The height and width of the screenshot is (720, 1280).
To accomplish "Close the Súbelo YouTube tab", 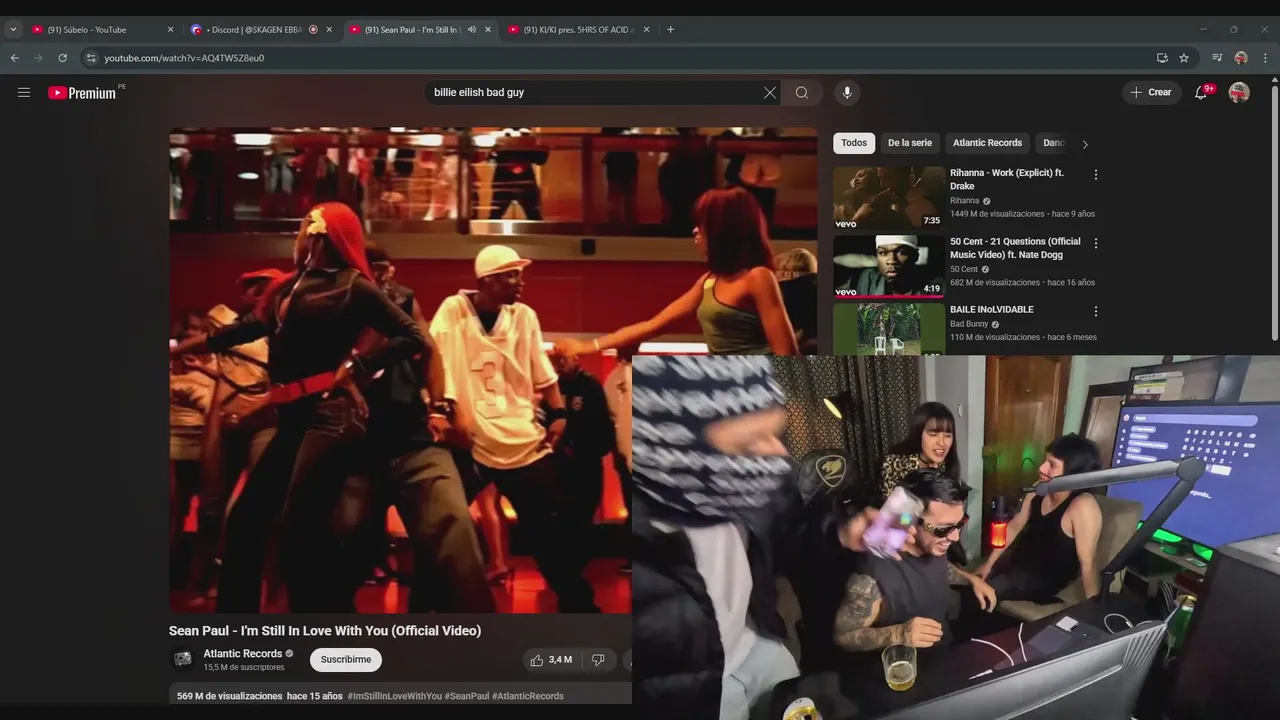I will point(170,30).
